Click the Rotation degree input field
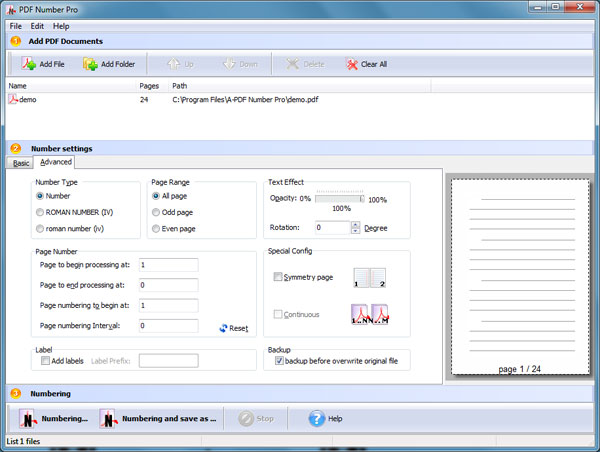Screen dimensions: 600x452 (333, 228)
